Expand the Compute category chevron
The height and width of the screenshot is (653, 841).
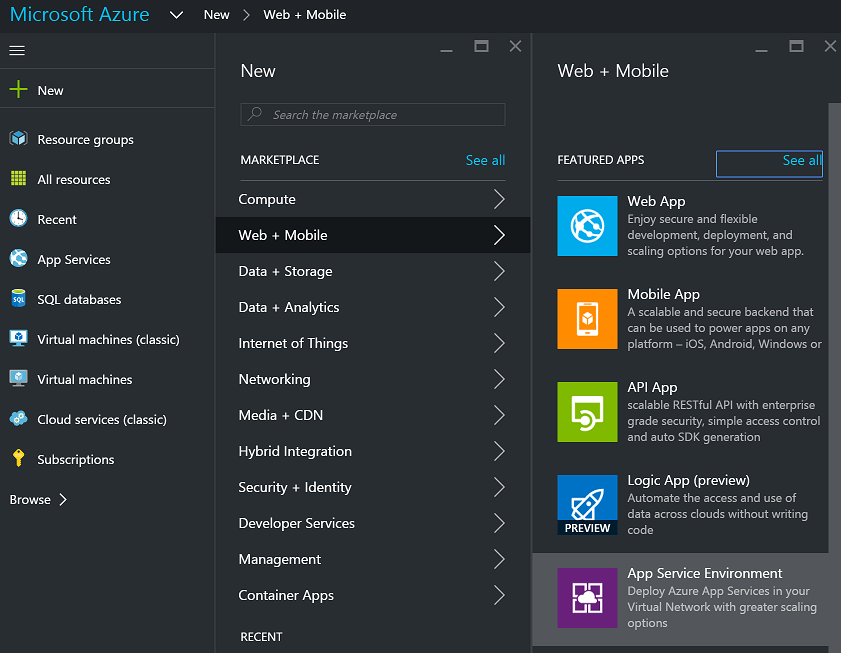tap(499, 199)
